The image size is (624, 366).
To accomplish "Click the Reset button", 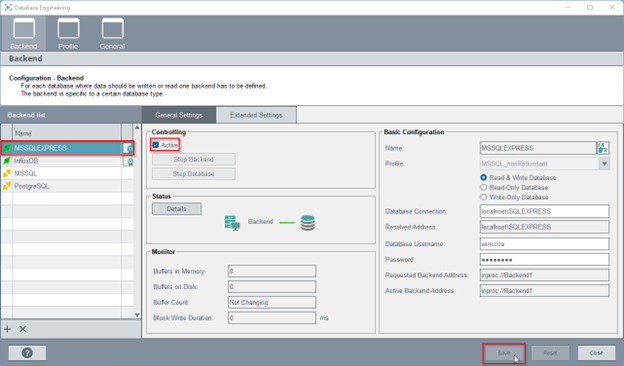I will pyautogui.click(x=550, y=353).
